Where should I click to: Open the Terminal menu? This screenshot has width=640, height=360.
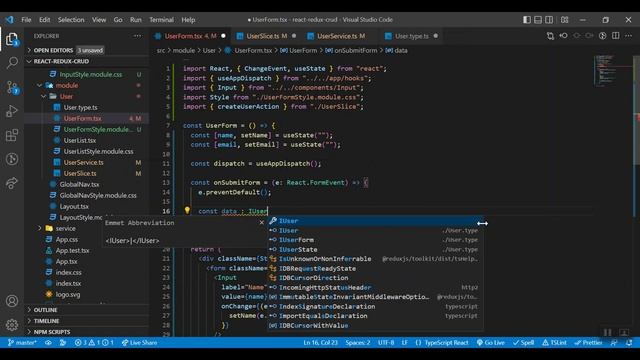(x=161, y=20)
